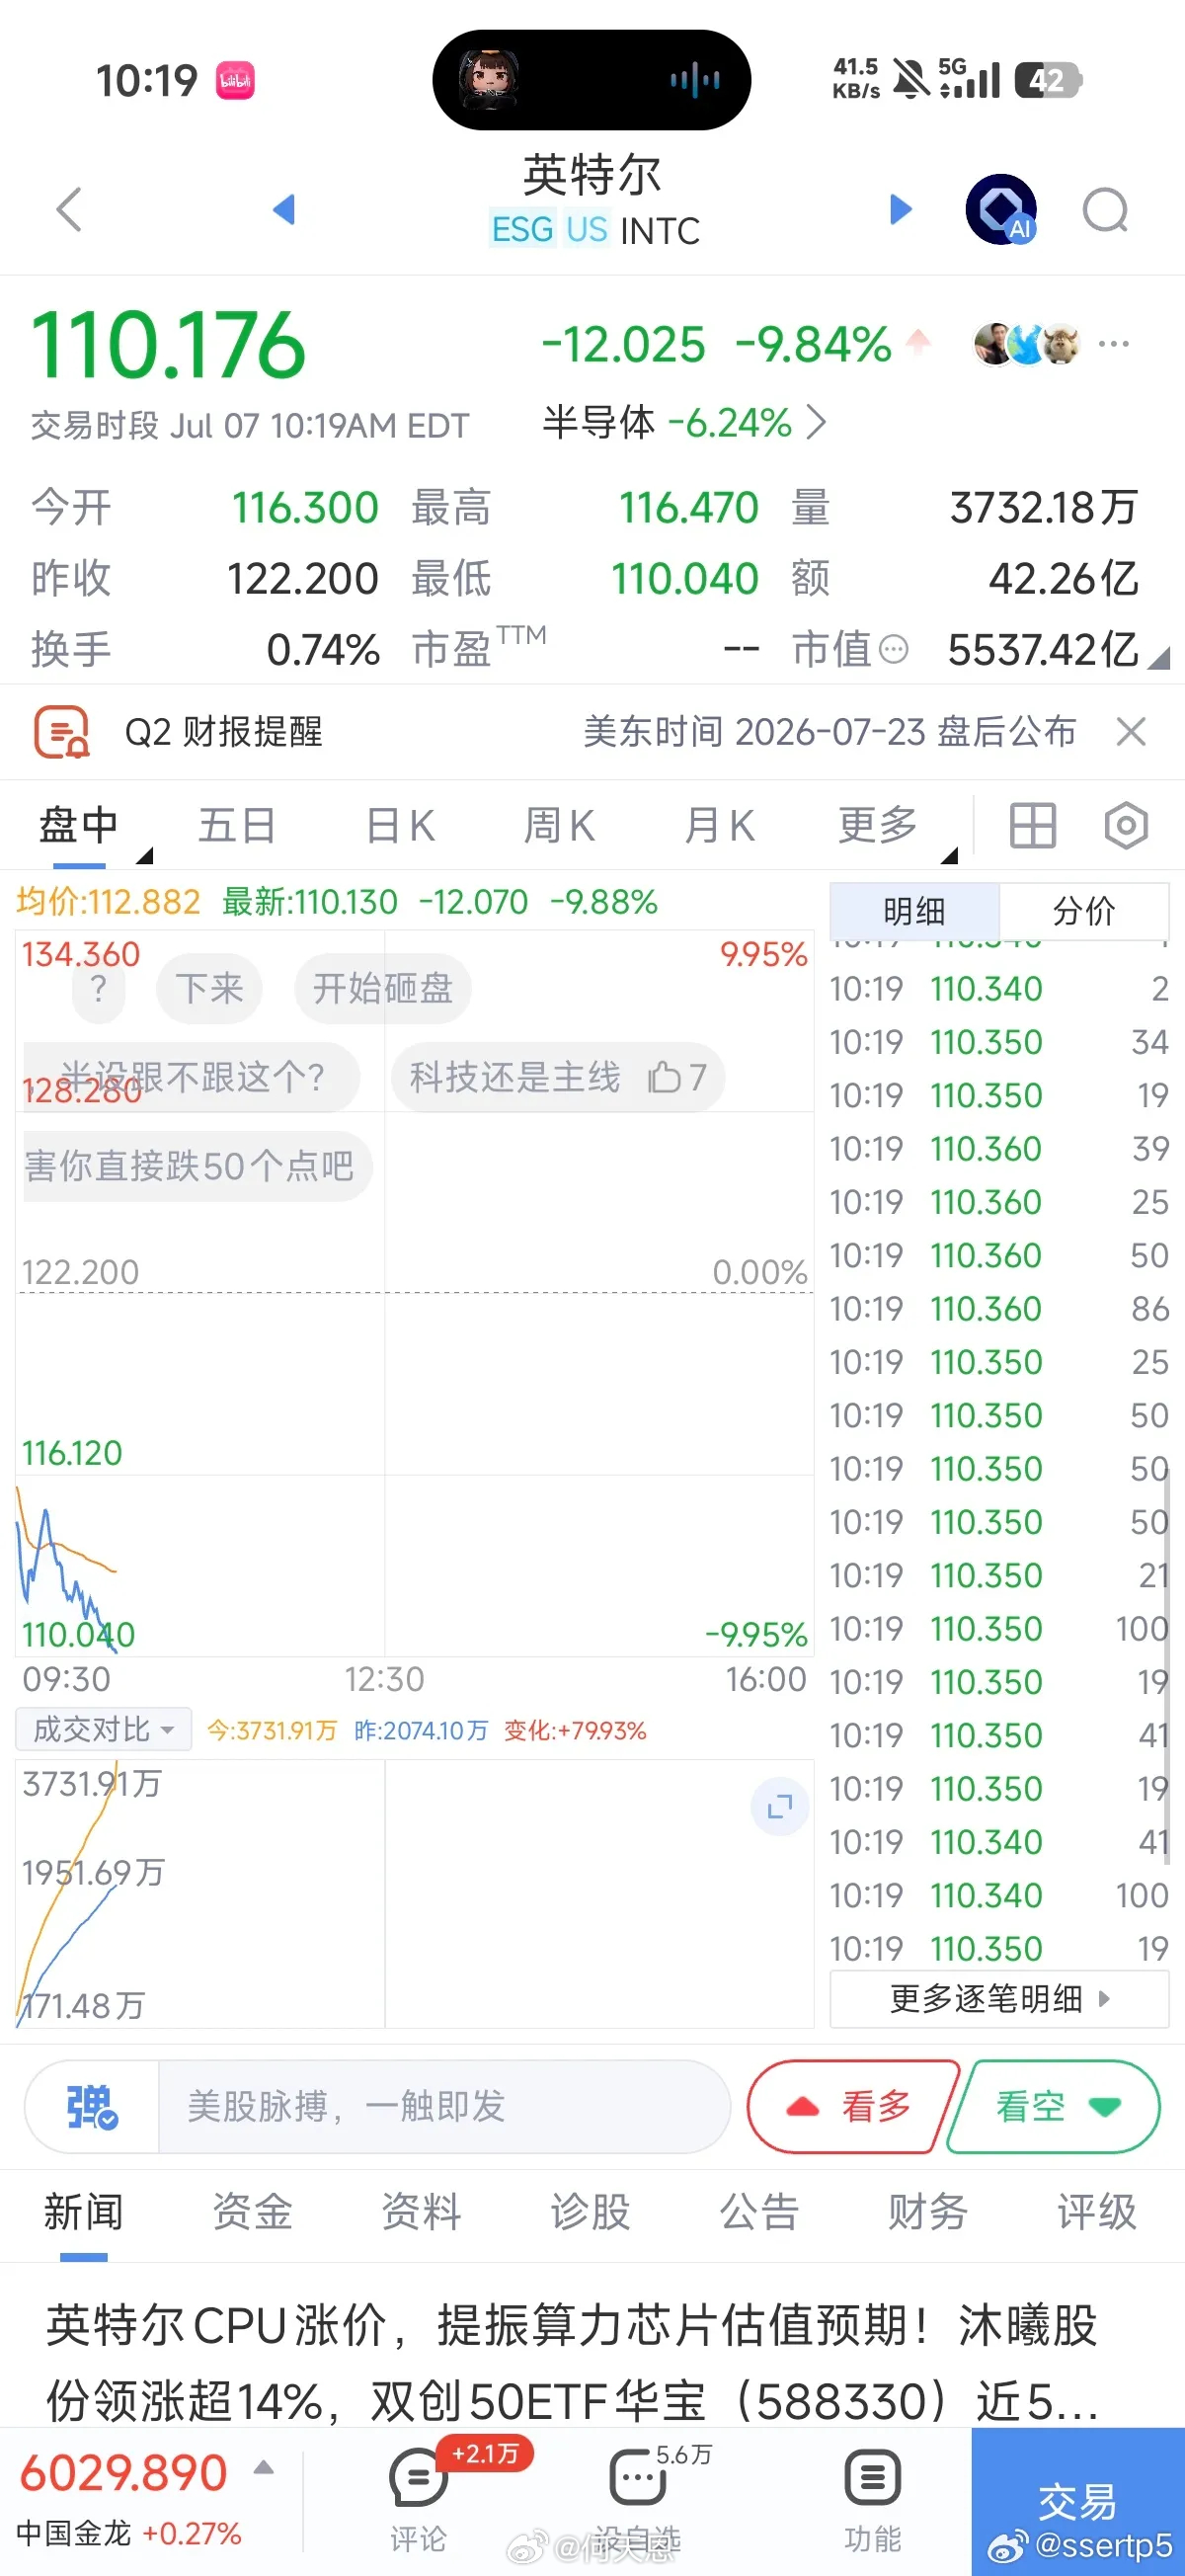Go to next stock with right triangle

click(x=900, y=209)
